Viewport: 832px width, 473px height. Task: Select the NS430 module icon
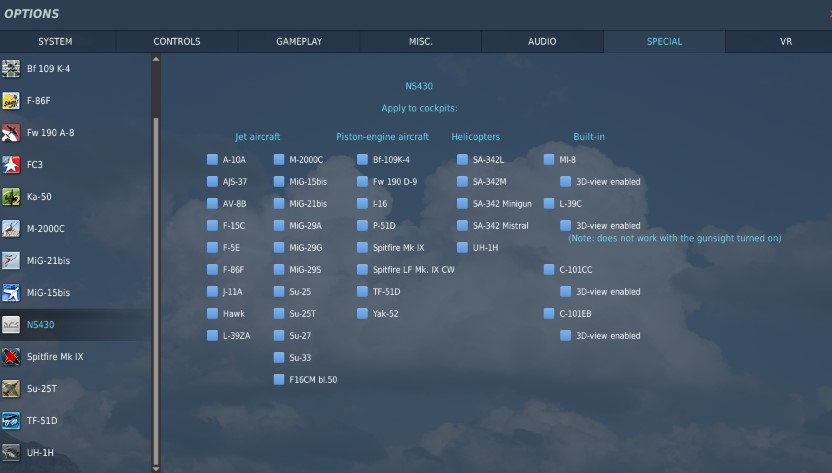click(x=11, y=324)
